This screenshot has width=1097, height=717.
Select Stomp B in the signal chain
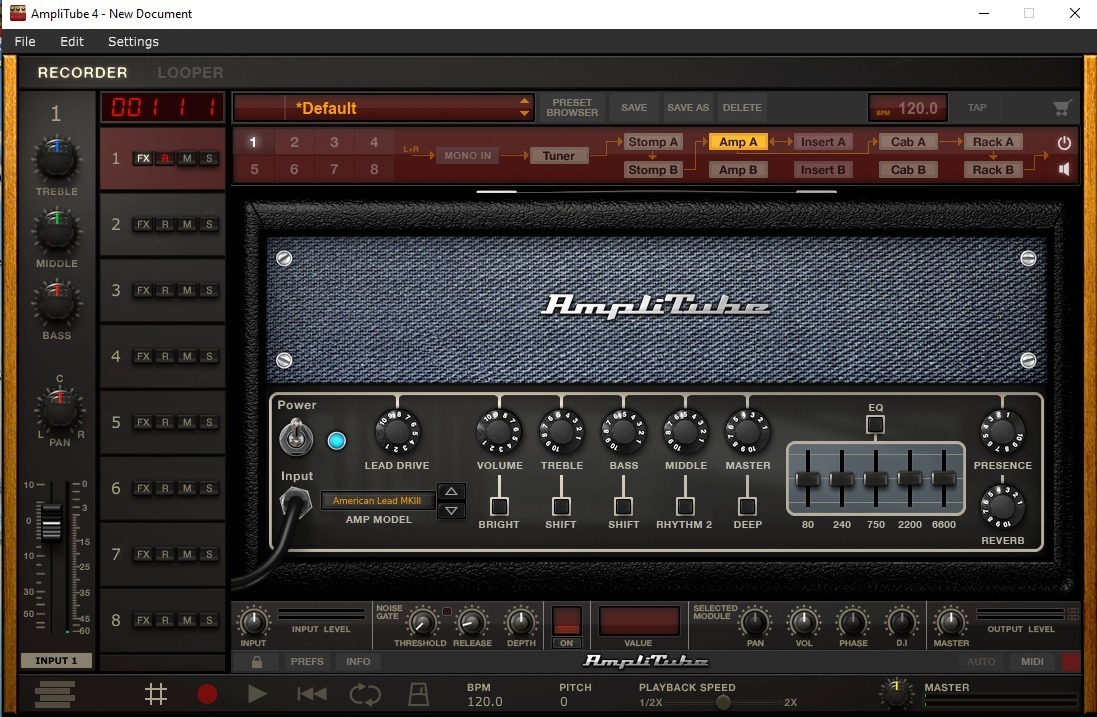653,170
